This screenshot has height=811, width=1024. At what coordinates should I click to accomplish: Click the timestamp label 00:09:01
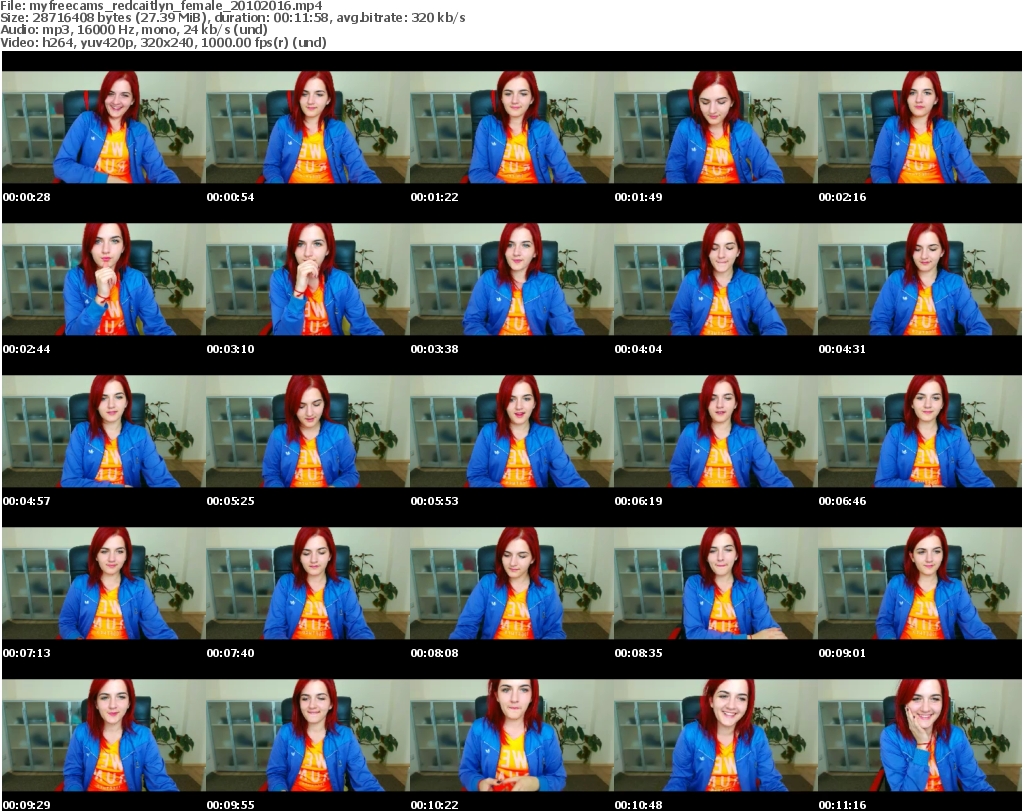[842, 653]
